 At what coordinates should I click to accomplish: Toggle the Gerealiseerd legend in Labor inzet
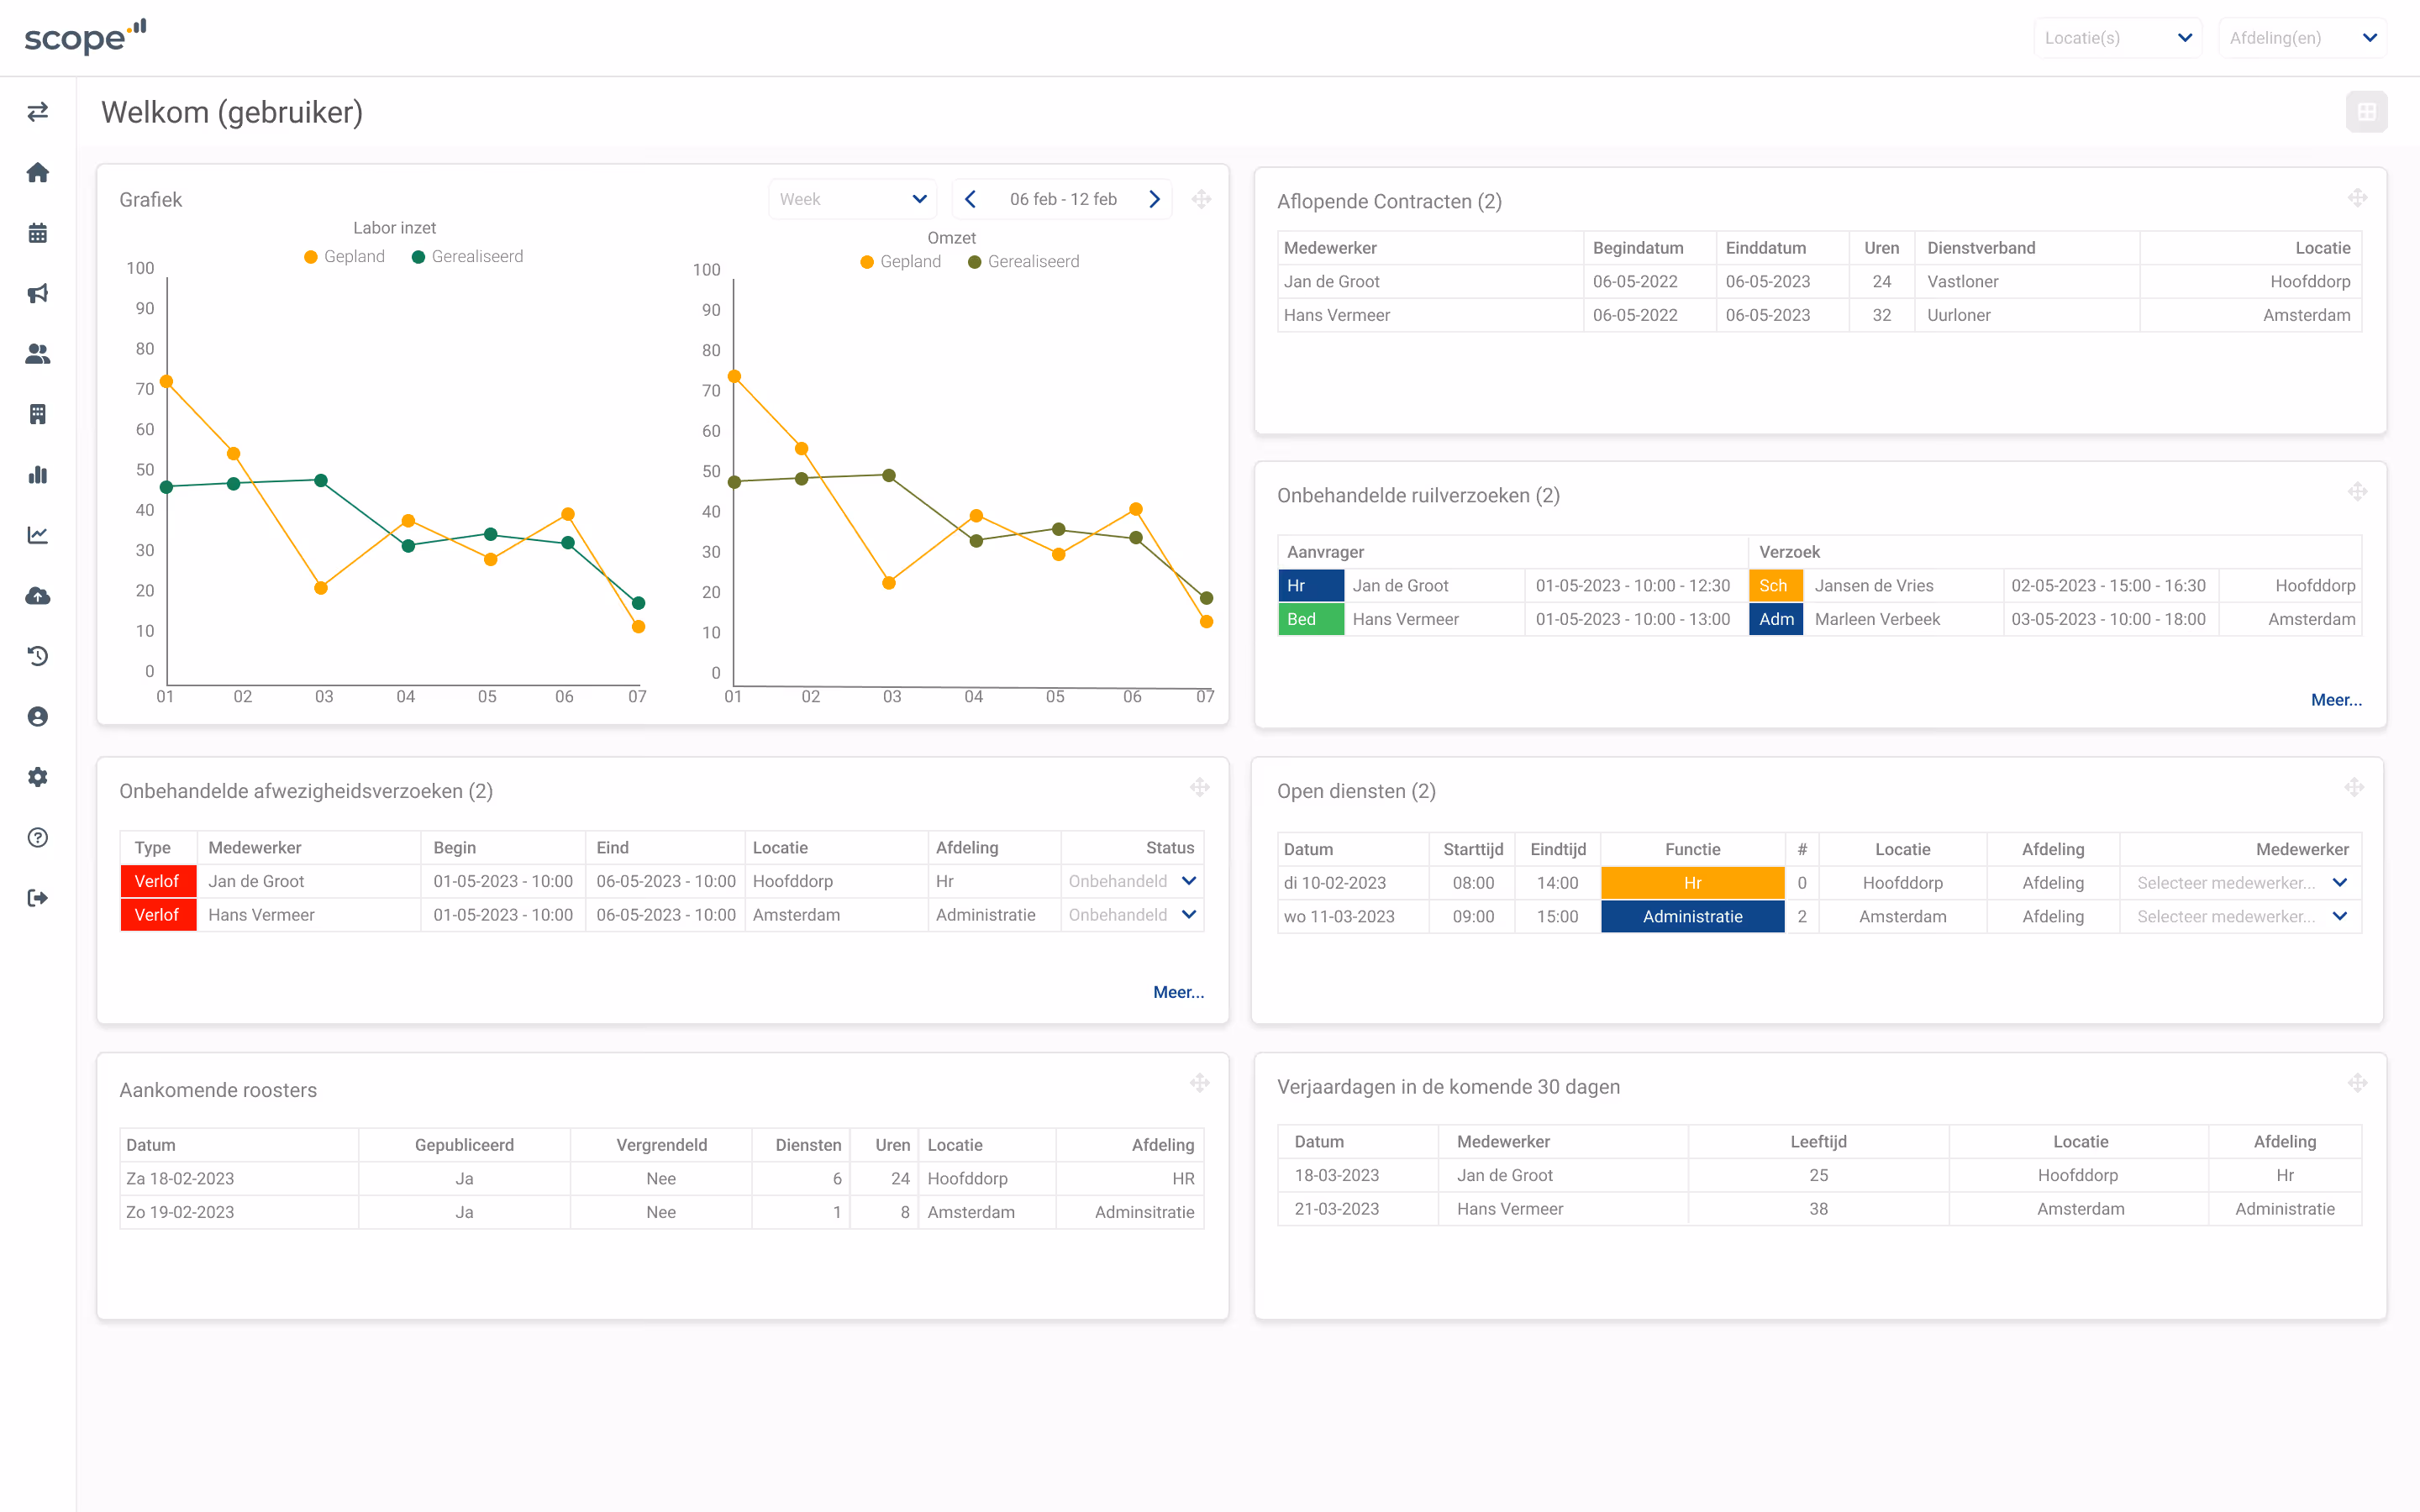pos(467,256)
